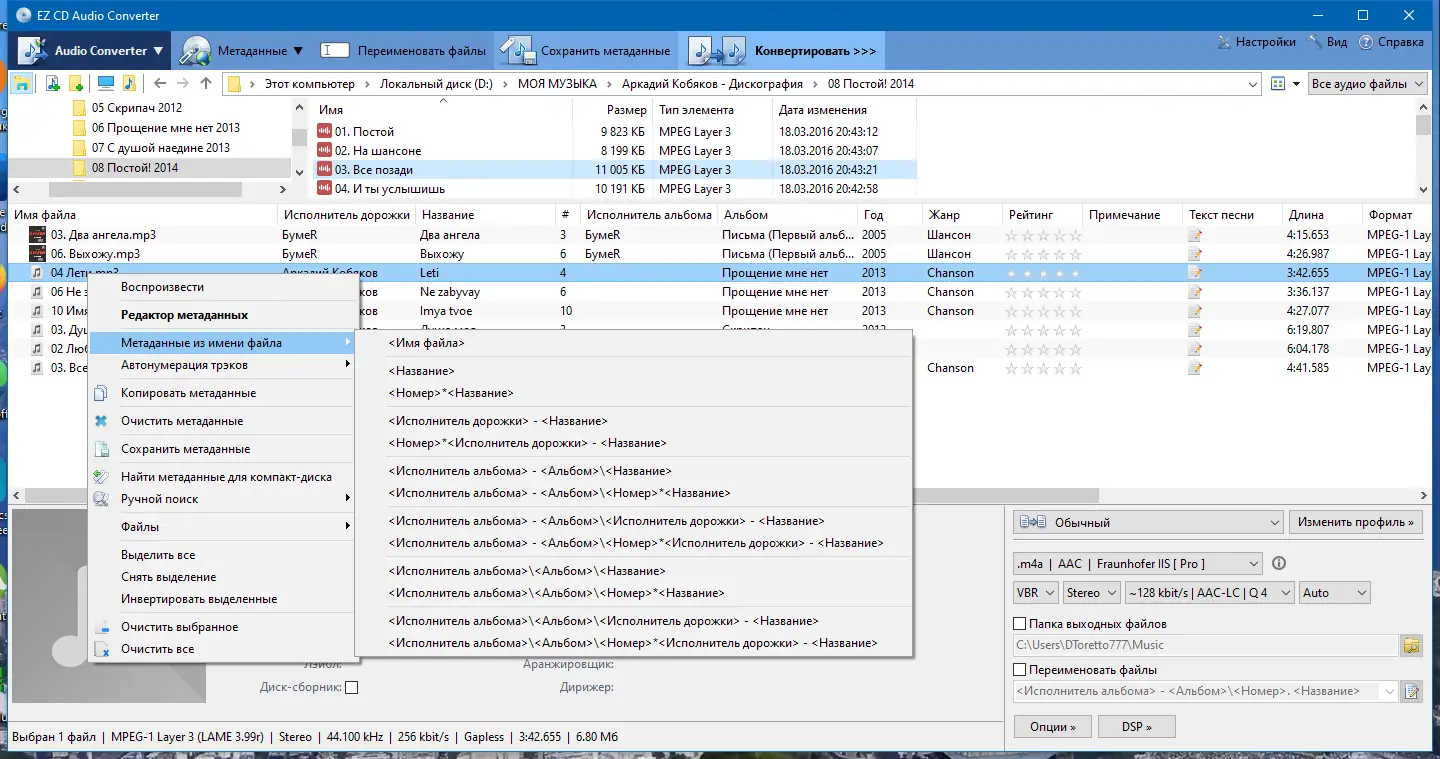Click Очистить все menu entry
The height and width of the screenshot is (759, 1440).
[223, 649]
